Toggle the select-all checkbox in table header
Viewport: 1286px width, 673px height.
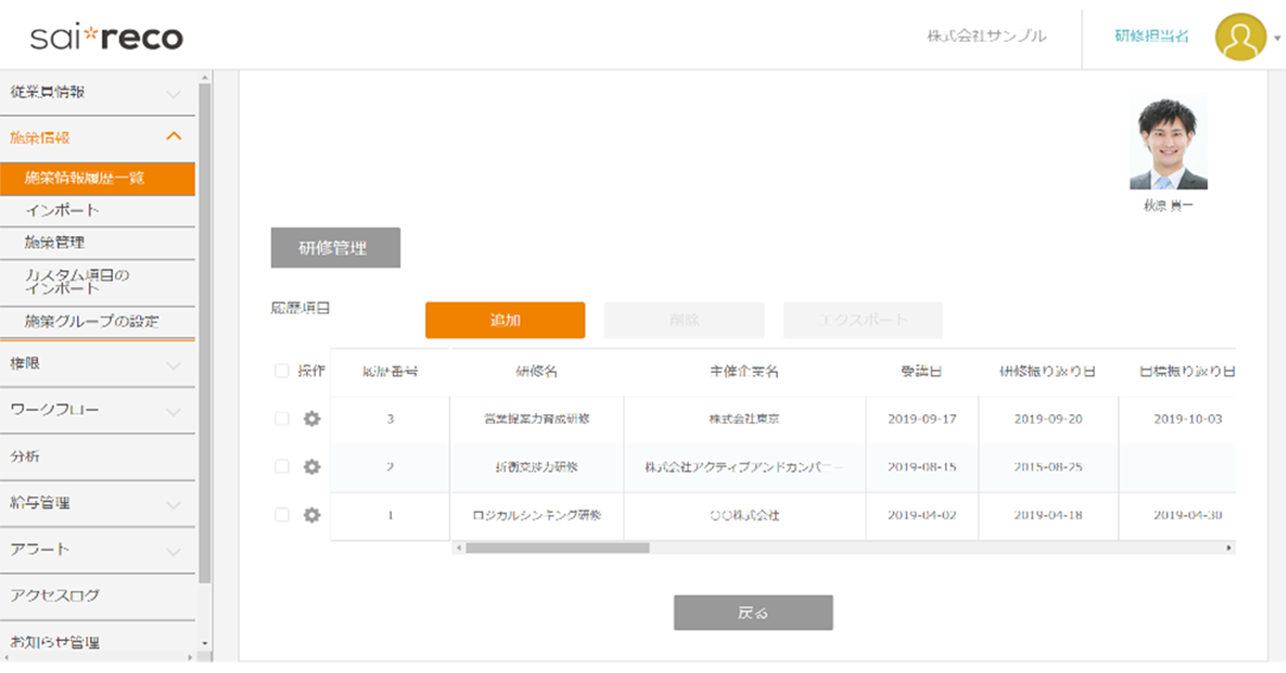(x=282, y=371)
